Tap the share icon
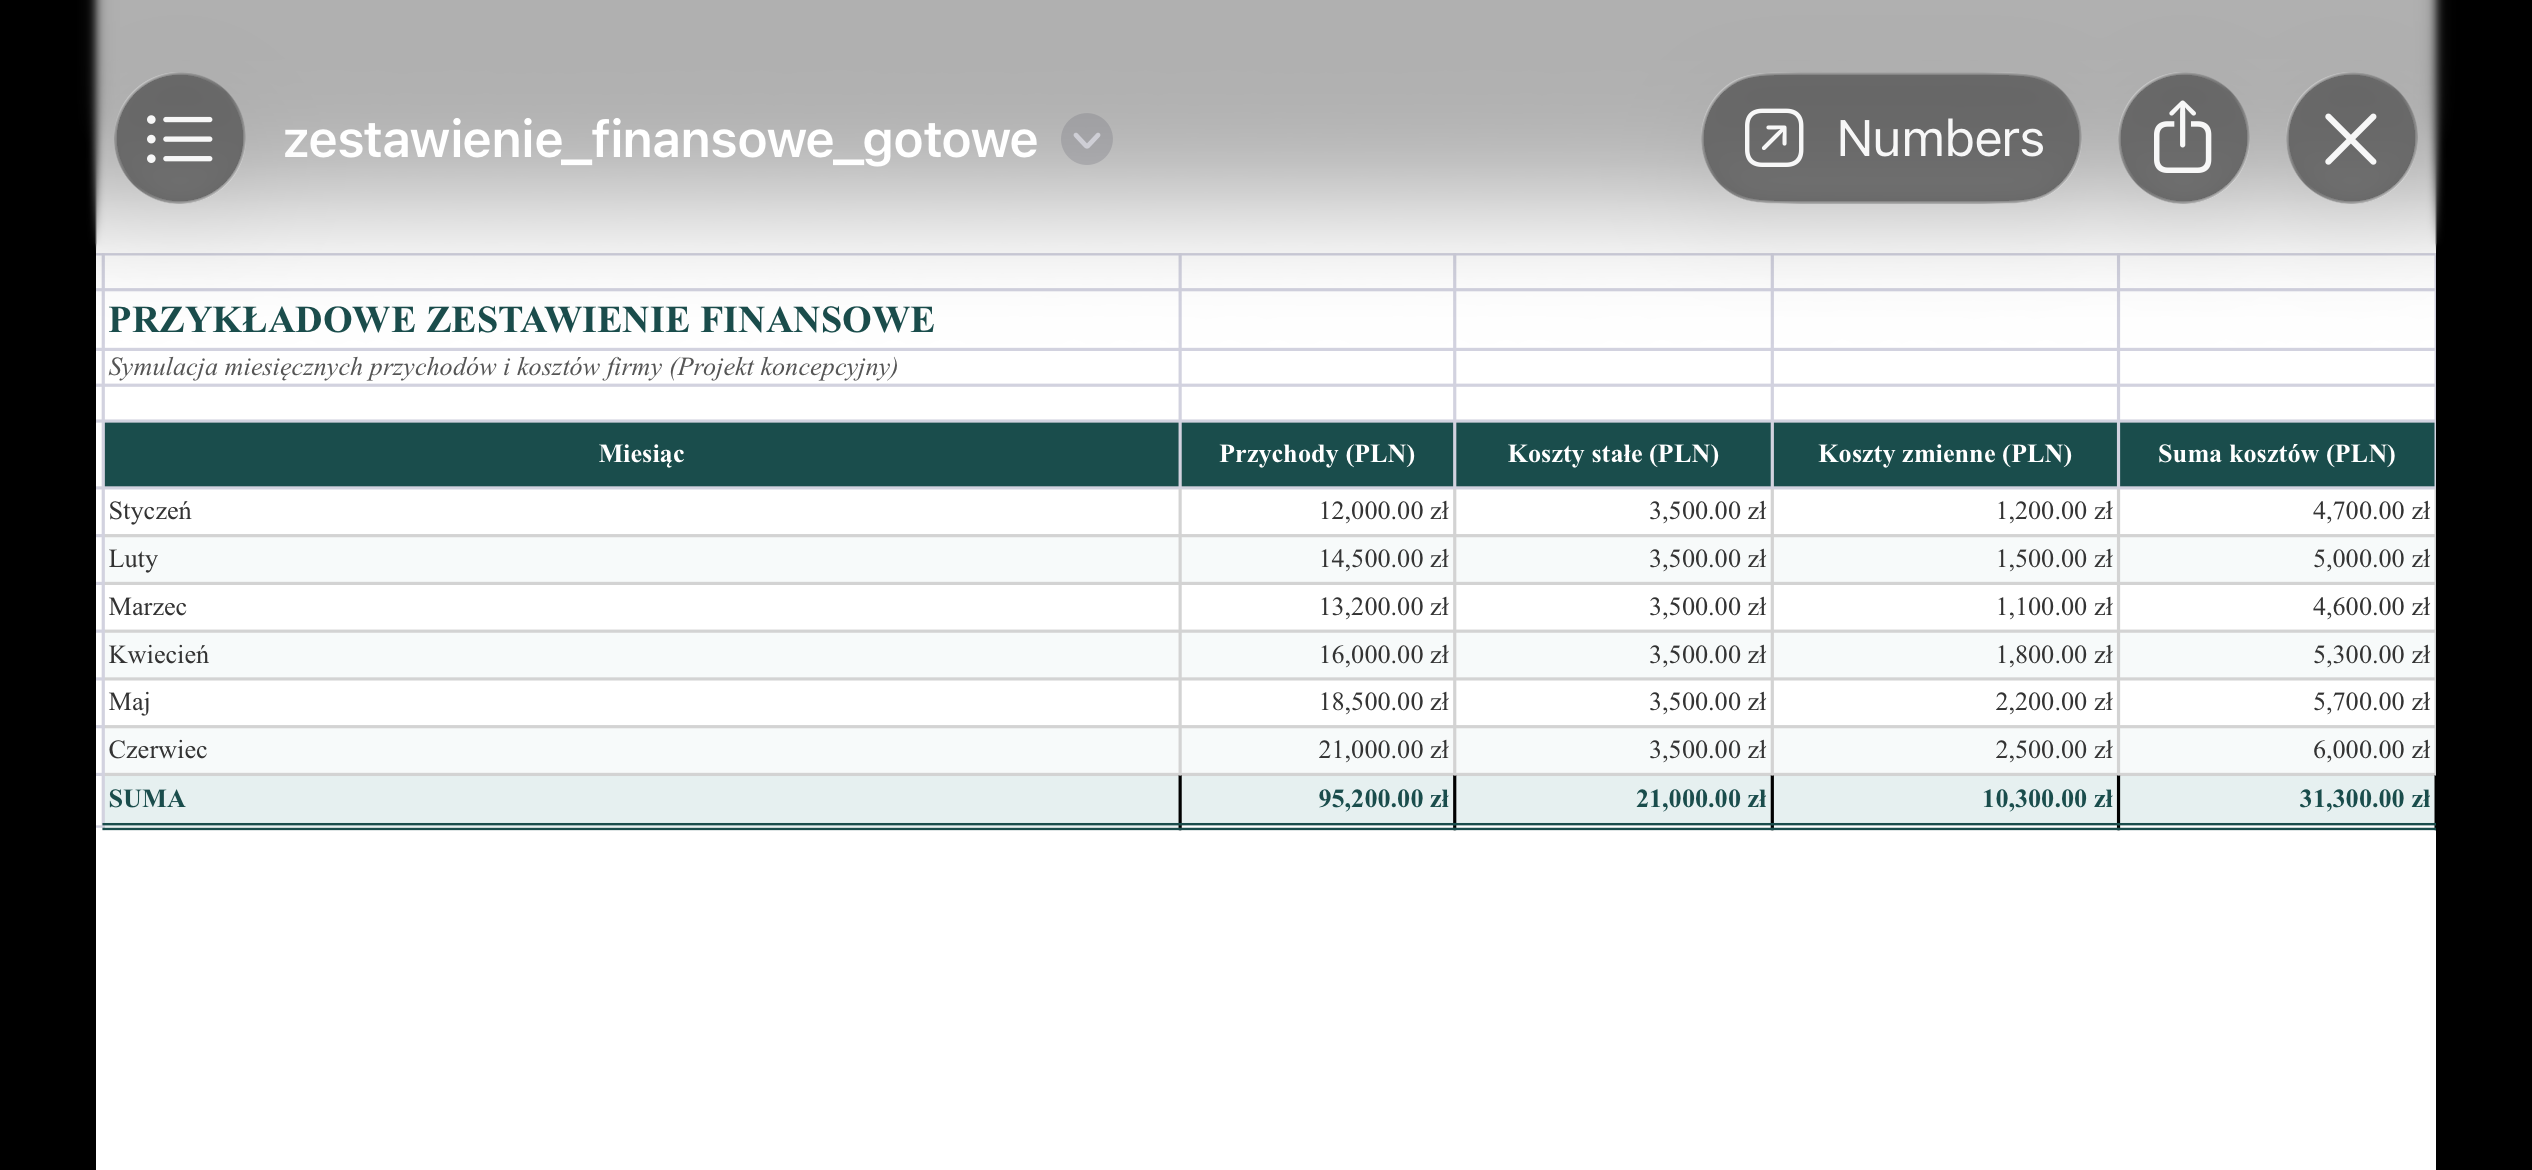The height and width of the screenshot is (1170, 2532). [x=2183, y=138]
